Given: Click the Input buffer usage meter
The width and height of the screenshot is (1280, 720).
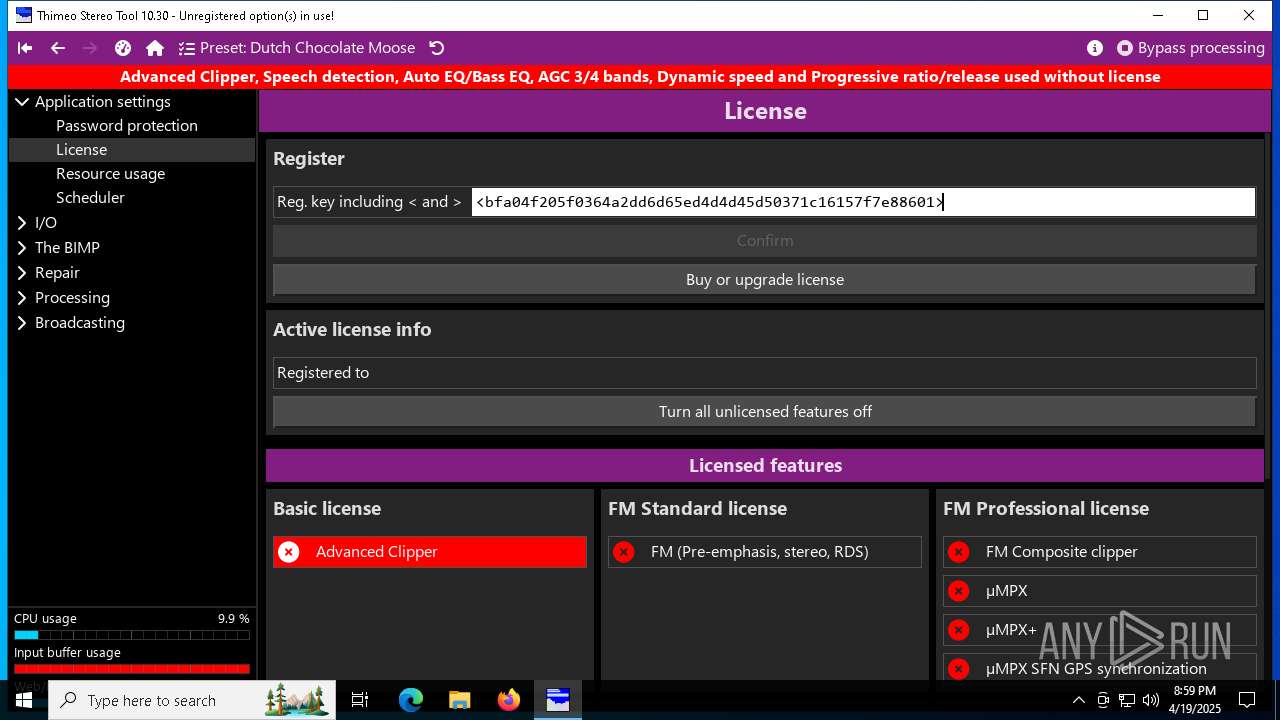Looking at the screenshot, I should coord(132,669).
